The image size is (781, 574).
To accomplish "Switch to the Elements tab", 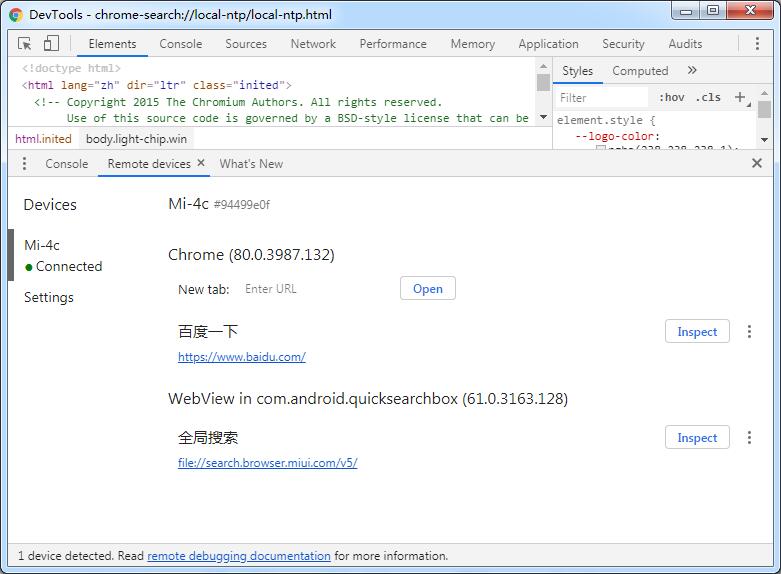I will coord(112,44).
